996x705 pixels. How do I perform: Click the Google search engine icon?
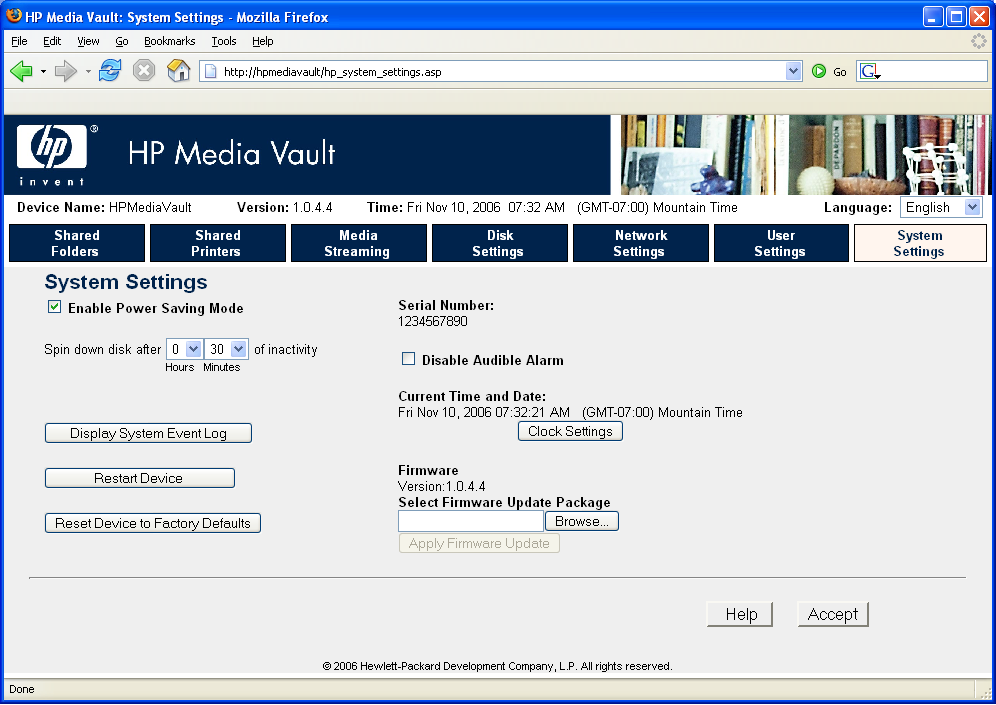pyautogui.click(x=869, y=71)
